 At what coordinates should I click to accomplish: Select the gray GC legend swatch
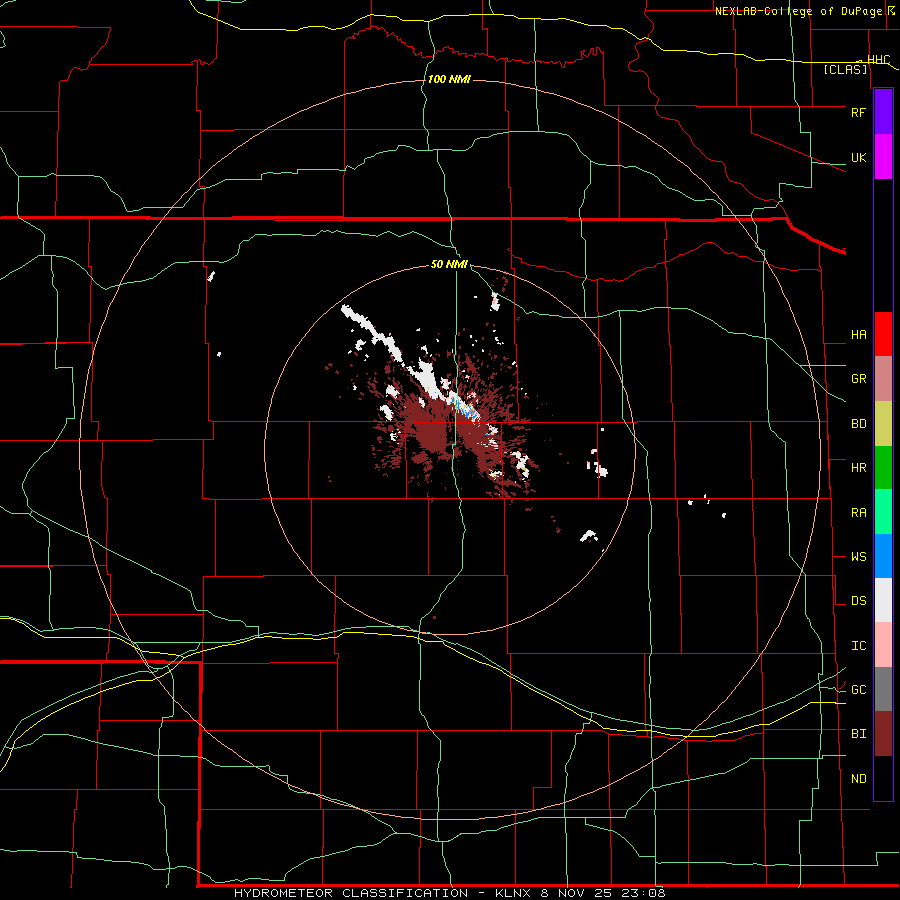[883, 689]
